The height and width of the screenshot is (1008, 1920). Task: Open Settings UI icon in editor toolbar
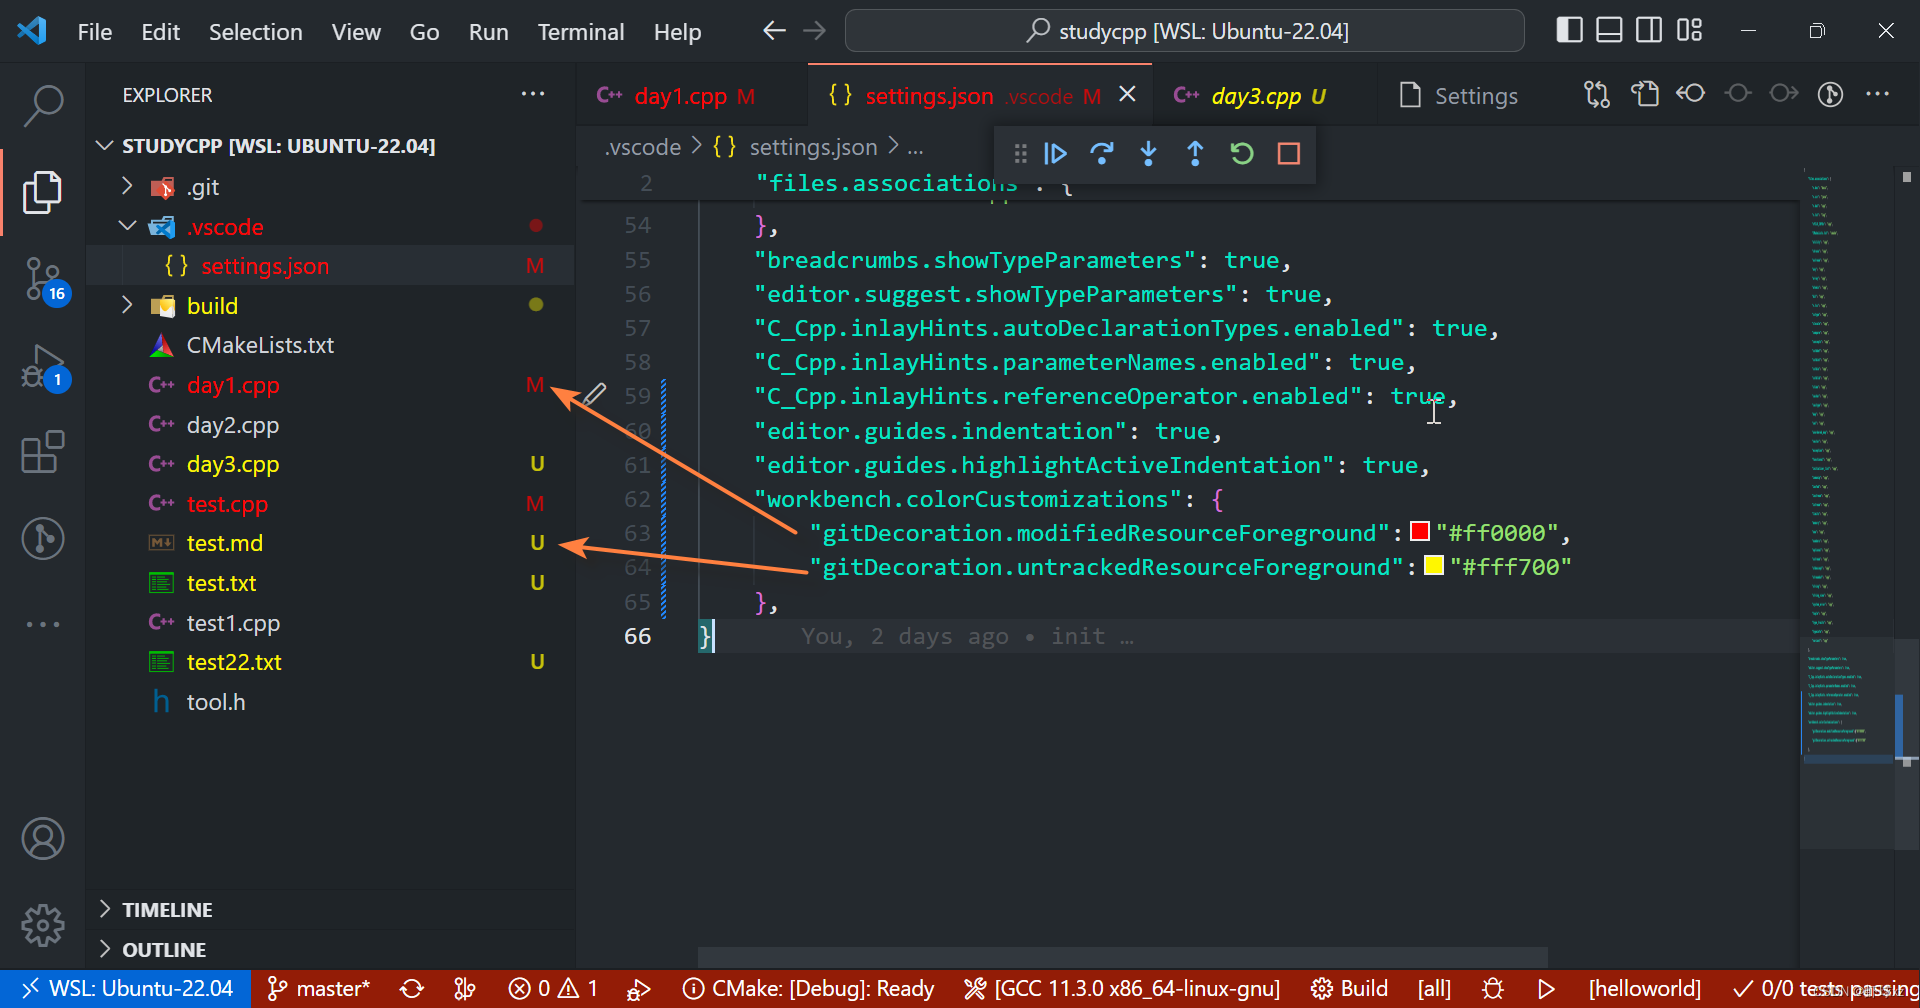(1645, 95)
